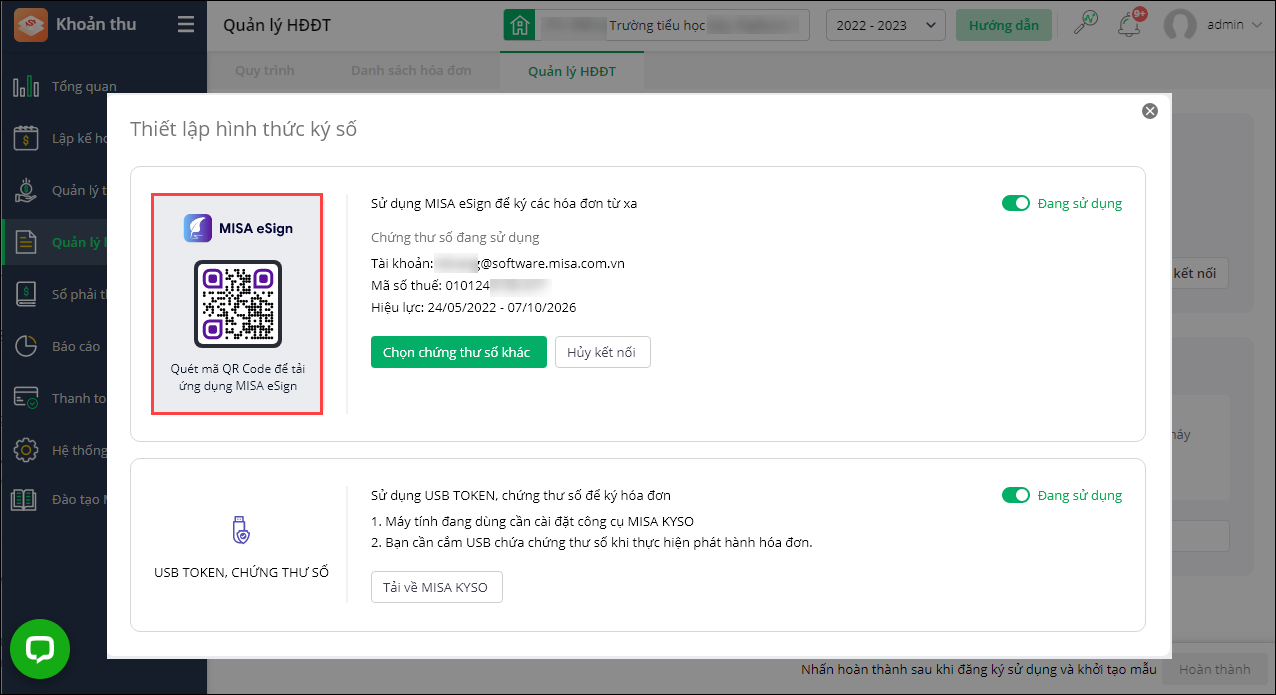Image resolution: width=1276 pixels, height=695 pixels.
Task: Click the Tài khoản email text
Action: tap(498, 263)
